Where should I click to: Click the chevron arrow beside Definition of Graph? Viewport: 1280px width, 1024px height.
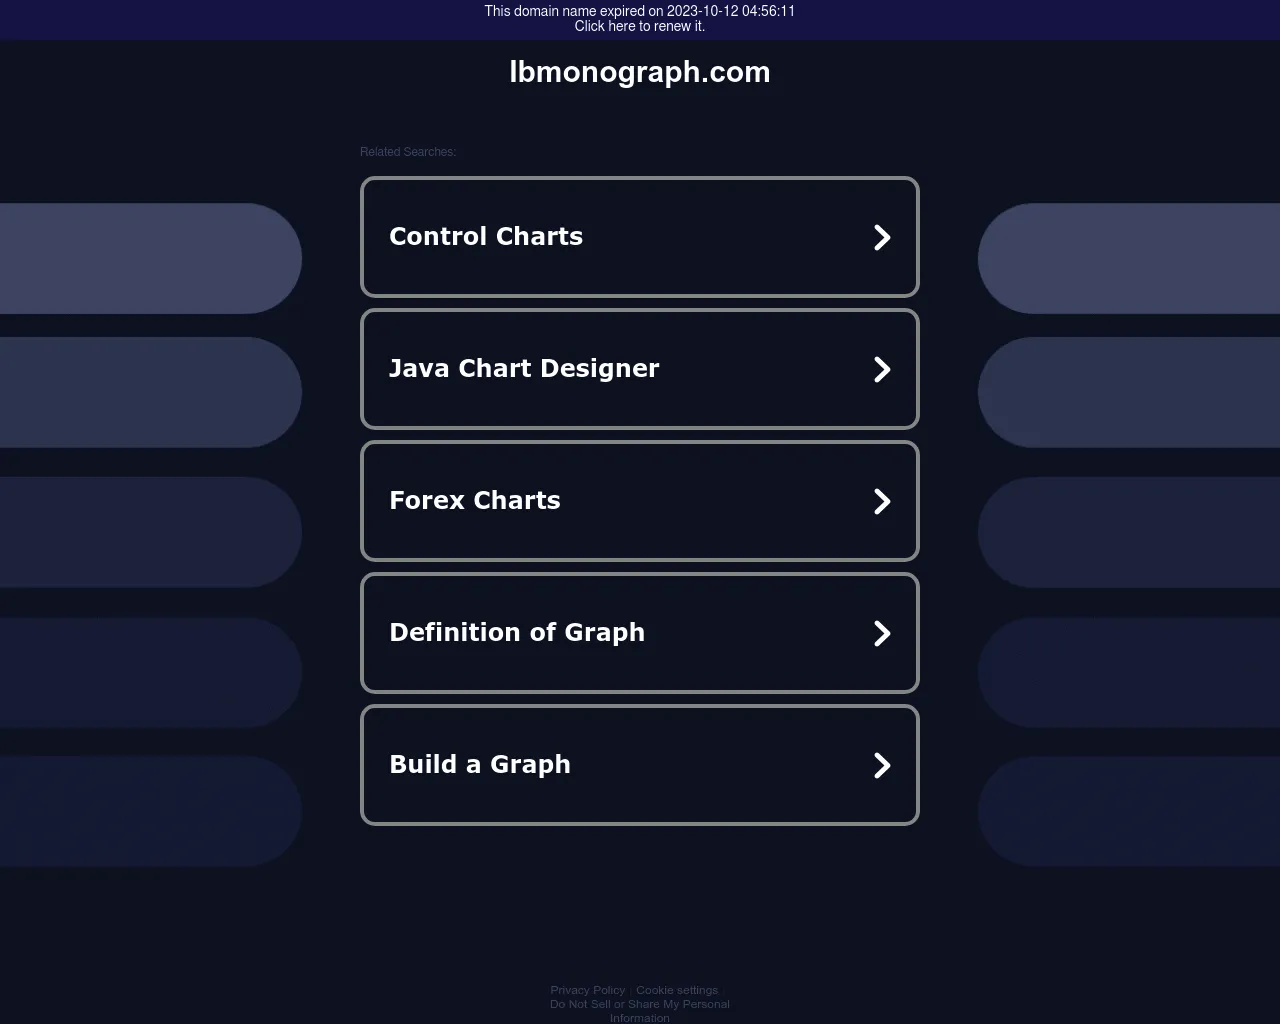tap(881, 633)
